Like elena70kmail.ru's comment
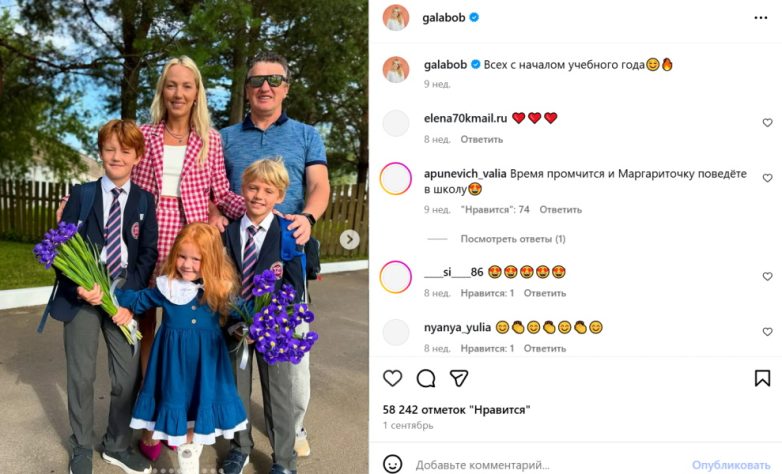 pyautogui.click(x=767, y=123)
